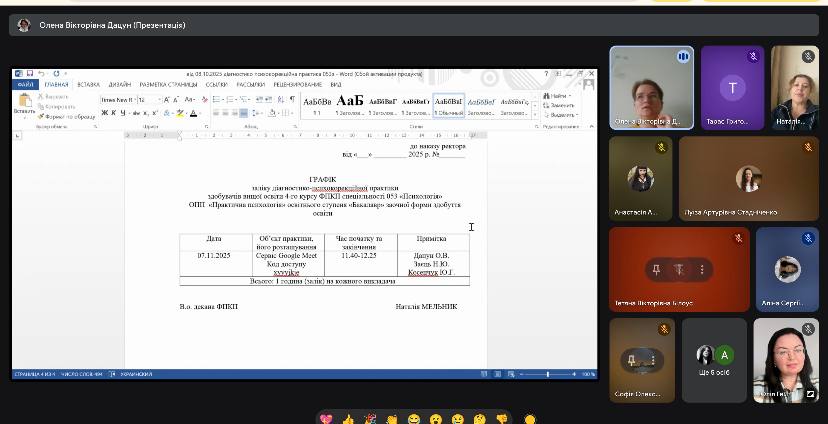Image resolution: width=828 pixels, height=424 pixels.
Task: Send the heart emoji reaction
Action: tap(325, 419)
